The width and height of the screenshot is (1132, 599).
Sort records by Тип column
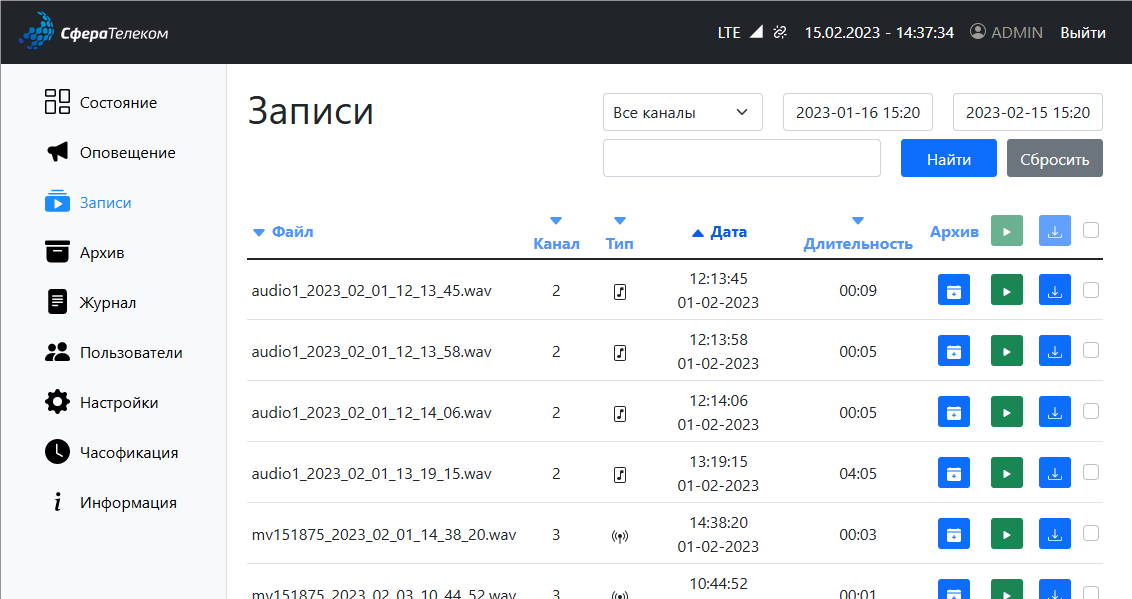click(x=619, y=234)
